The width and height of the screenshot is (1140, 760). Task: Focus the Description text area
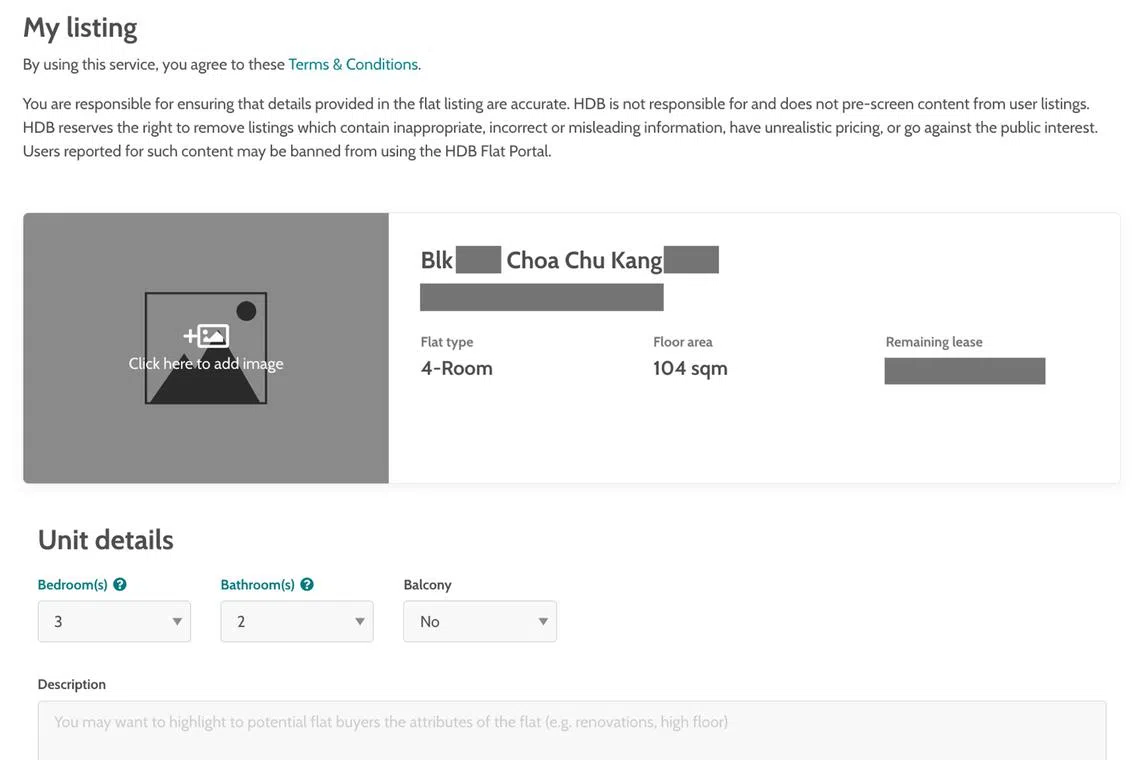571,730
